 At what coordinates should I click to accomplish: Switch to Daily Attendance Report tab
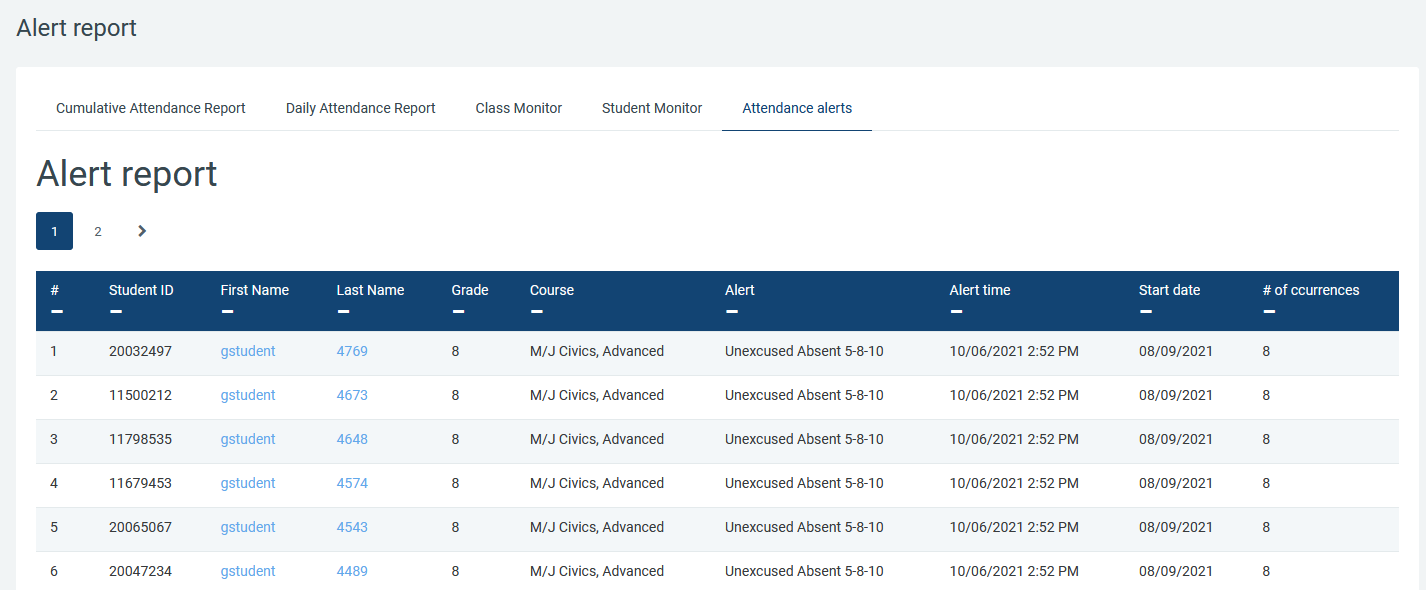pos(360,108)
